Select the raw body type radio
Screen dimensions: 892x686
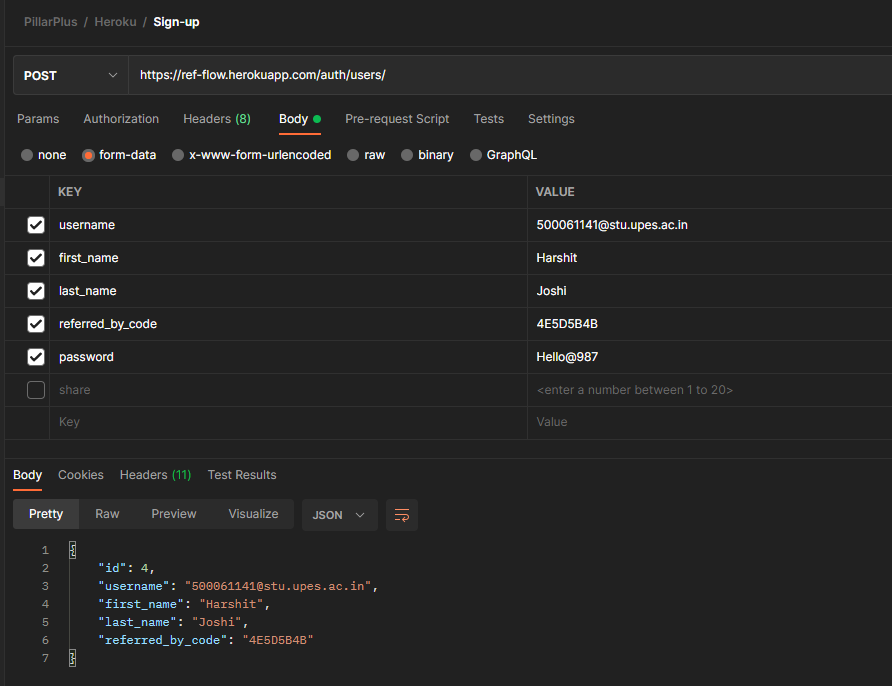point(353,155)
